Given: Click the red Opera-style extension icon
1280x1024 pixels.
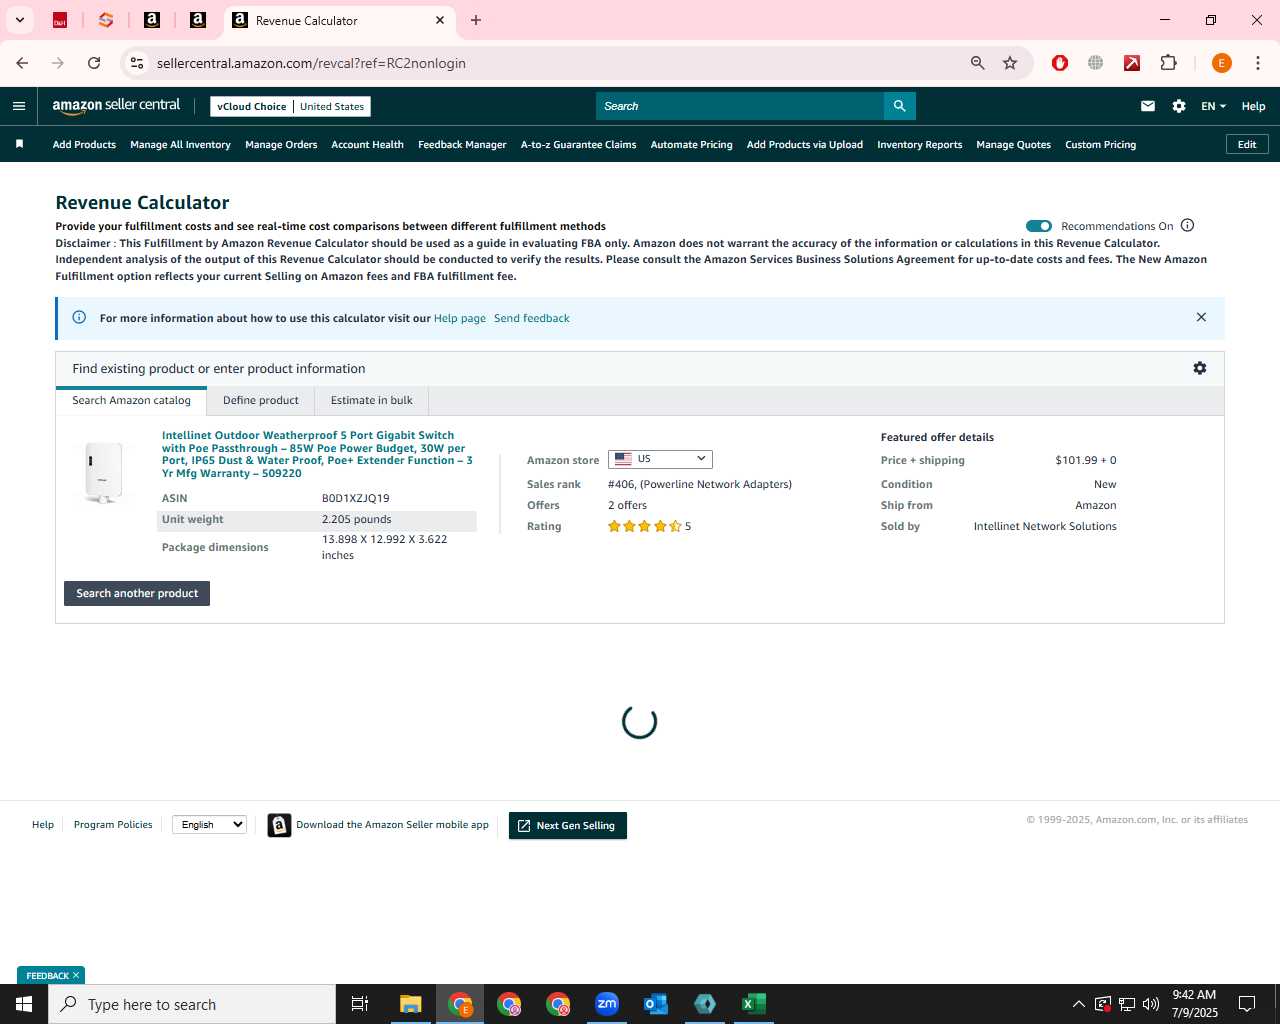Looking at the screenshot, I should point(1060,63).
